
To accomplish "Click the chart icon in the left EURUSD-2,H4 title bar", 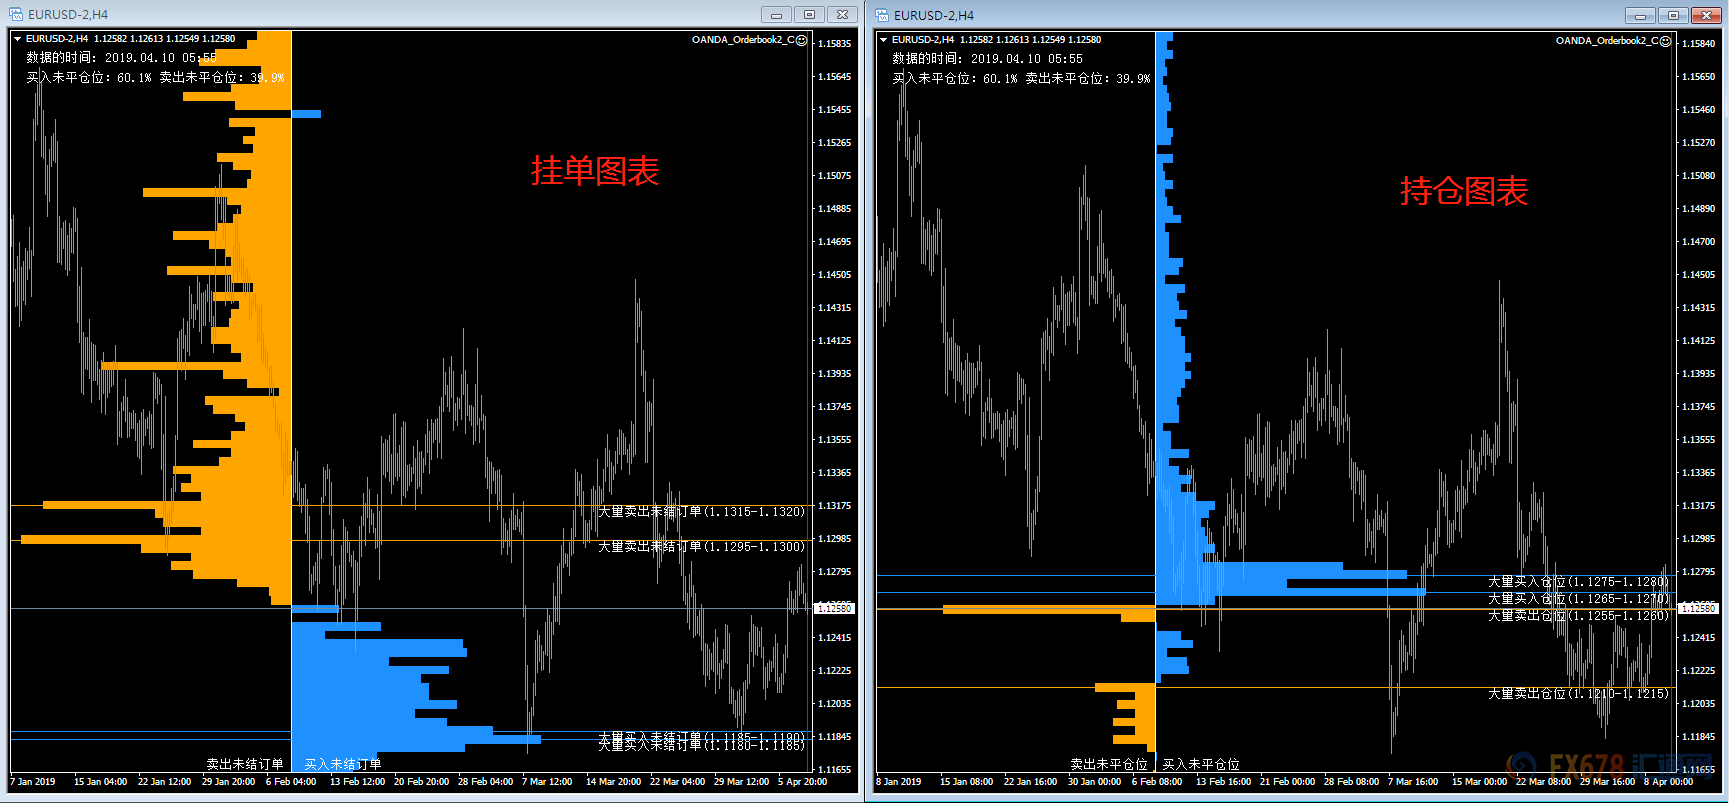I will pyautogui.click(x=17, y=15).
